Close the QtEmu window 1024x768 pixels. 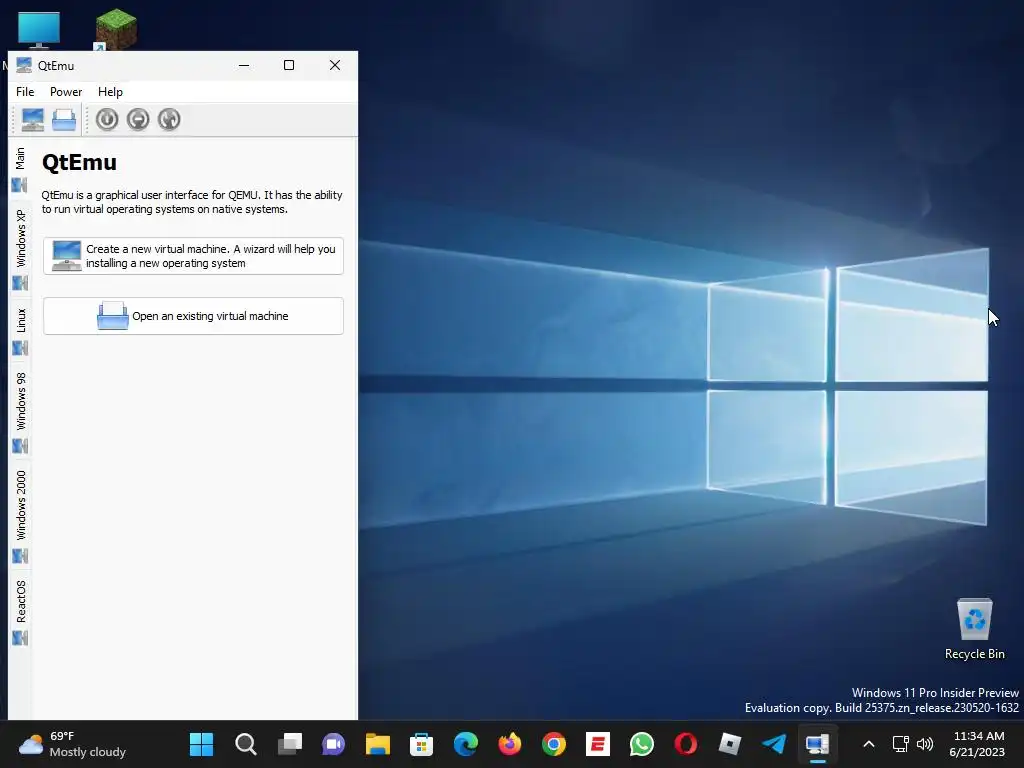click(x=334, y=65)
